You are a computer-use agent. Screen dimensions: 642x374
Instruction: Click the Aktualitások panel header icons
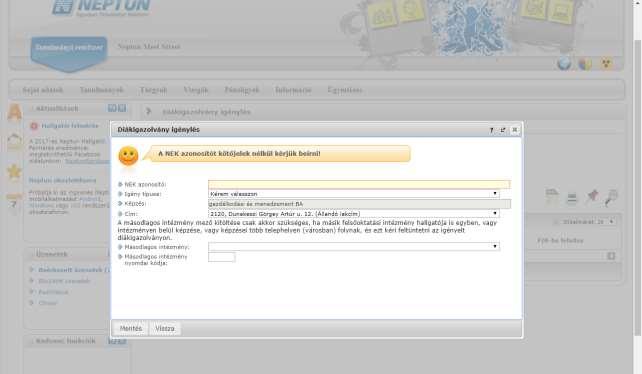coord(117,108)
